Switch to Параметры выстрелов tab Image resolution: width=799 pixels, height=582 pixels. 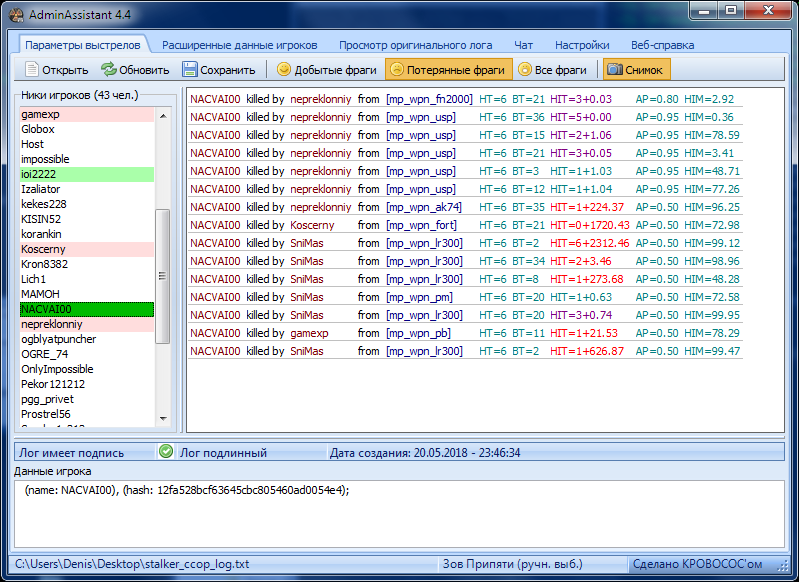click(x=83, y=45)
